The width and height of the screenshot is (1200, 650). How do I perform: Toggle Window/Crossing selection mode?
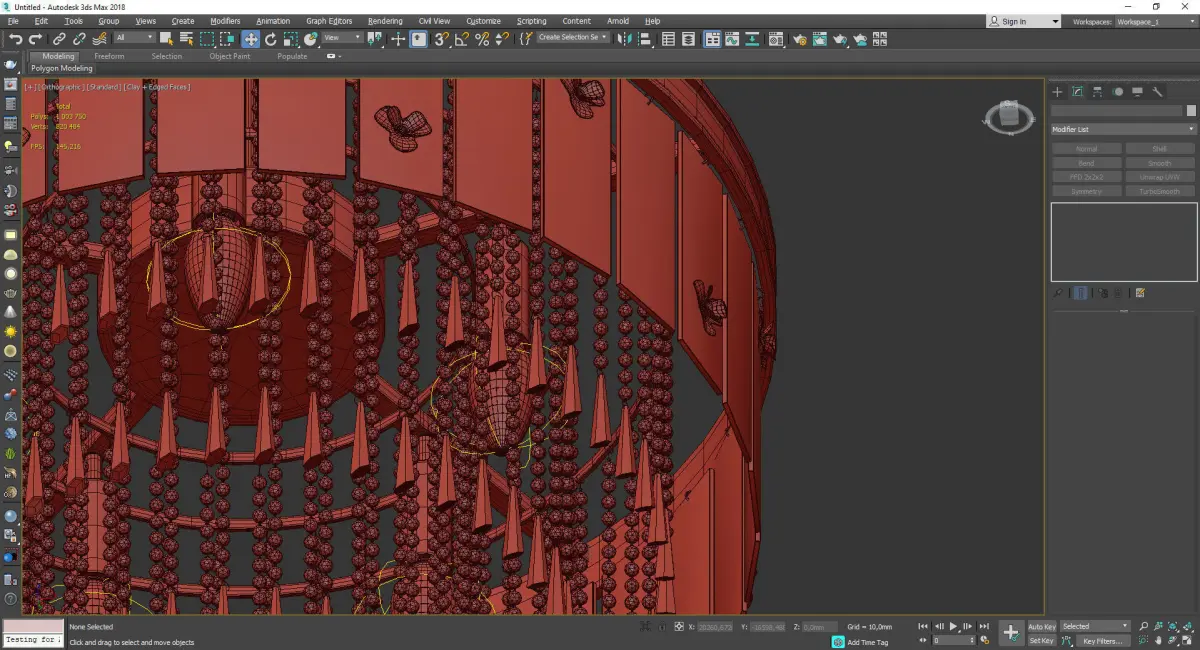pyautogui.click(x=228, y=39)
